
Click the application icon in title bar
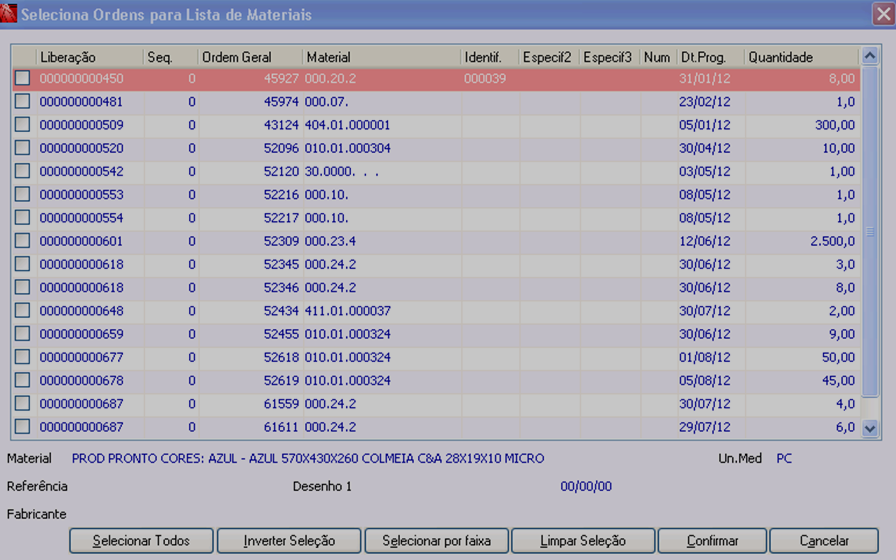coord(9,14)
